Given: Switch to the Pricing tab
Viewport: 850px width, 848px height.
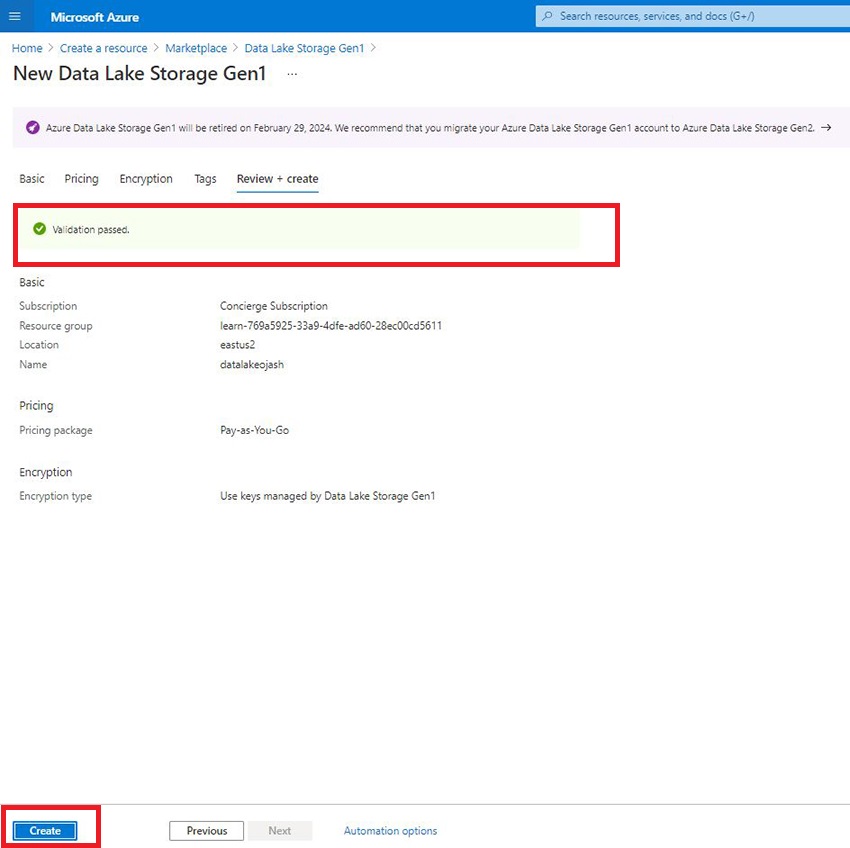Looking at the screenshot, I should coord(81,179).
